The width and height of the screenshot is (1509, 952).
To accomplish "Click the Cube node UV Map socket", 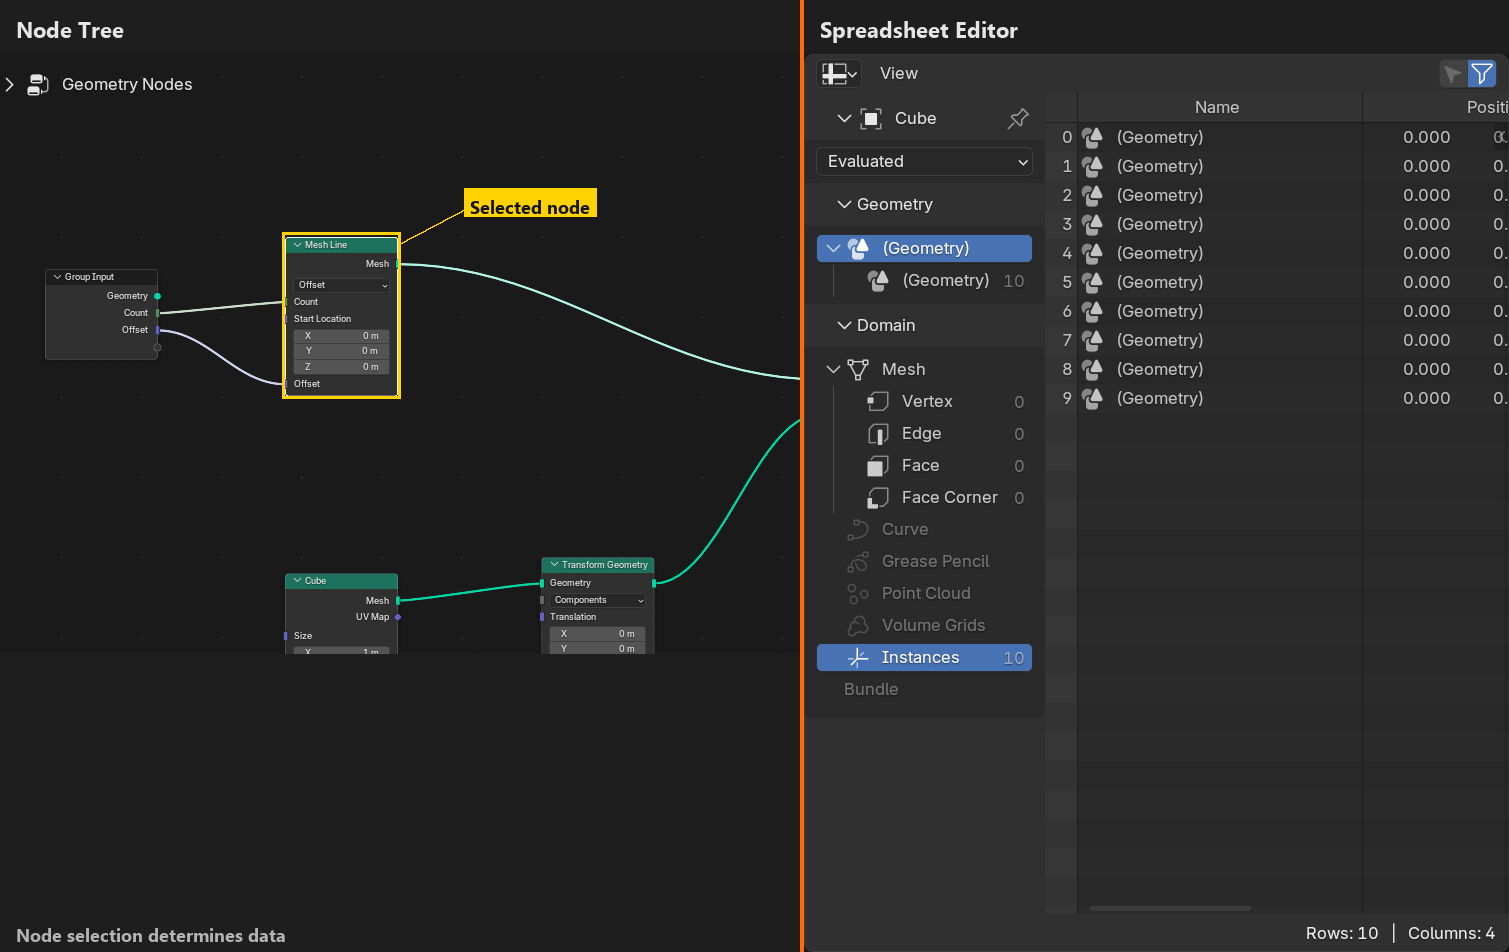I will pos(398,617).
